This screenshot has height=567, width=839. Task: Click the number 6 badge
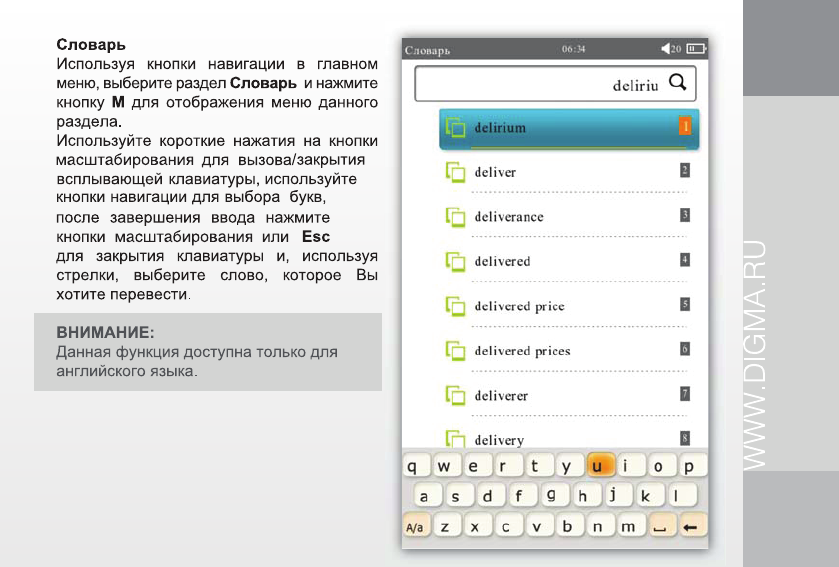point(684,349)
